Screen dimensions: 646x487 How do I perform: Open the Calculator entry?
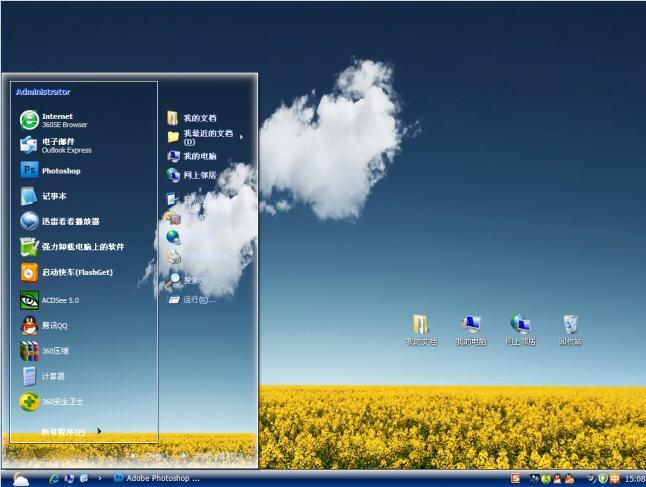coord(43,376)
